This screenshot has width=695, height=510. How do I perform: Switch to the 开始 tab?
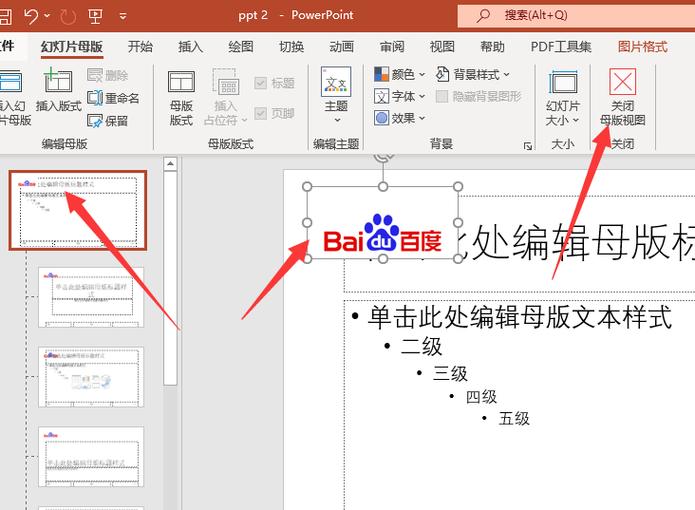[140, 47]
